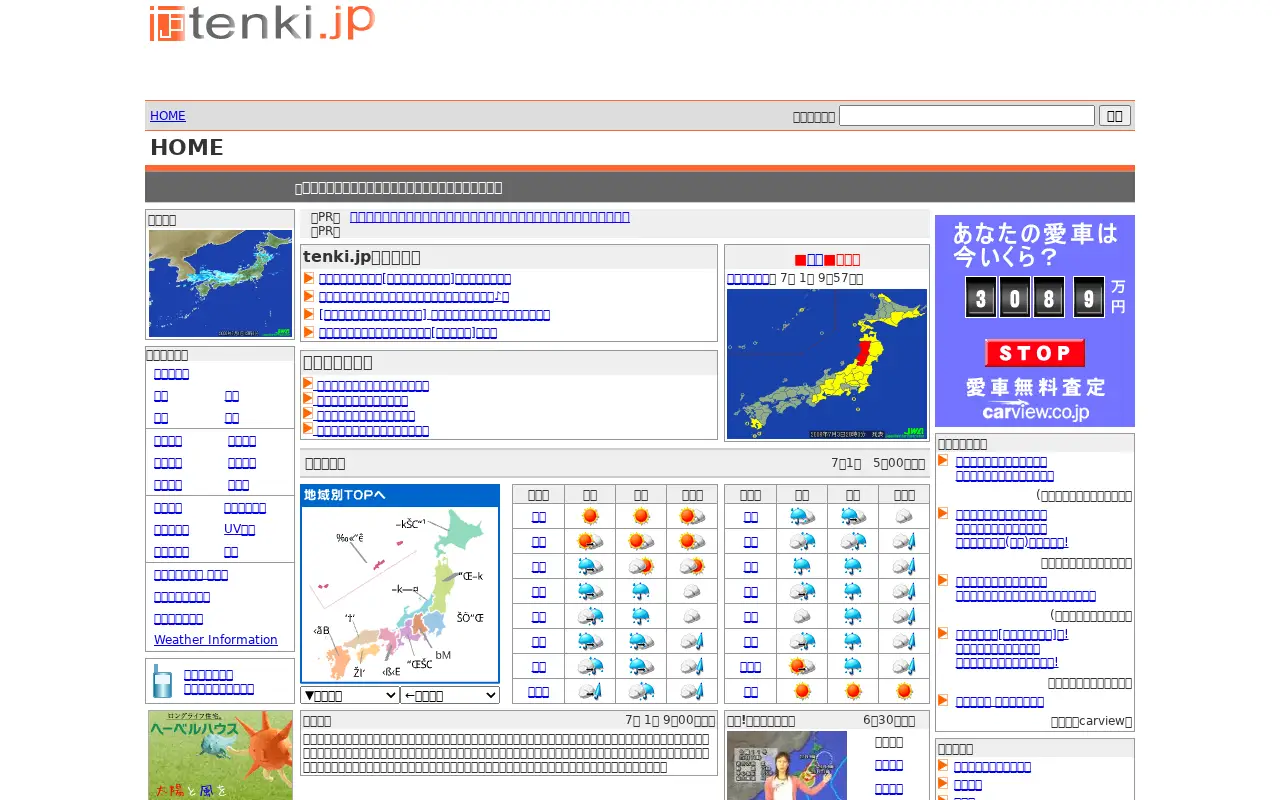The image size is (1280, 800).
Task: Click the cloud icon in right forecast table's first row, last column
Action: click(904, 516)
